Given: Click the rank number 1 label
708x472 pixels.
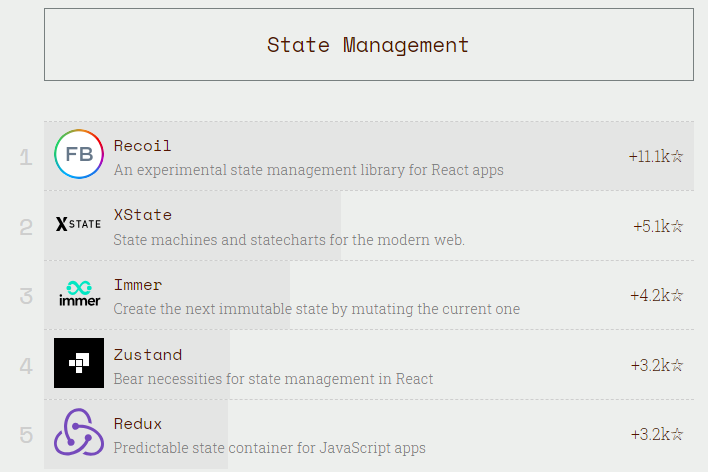Looking at the screenshot, I should pyautogui.click(x=26, y=157).
